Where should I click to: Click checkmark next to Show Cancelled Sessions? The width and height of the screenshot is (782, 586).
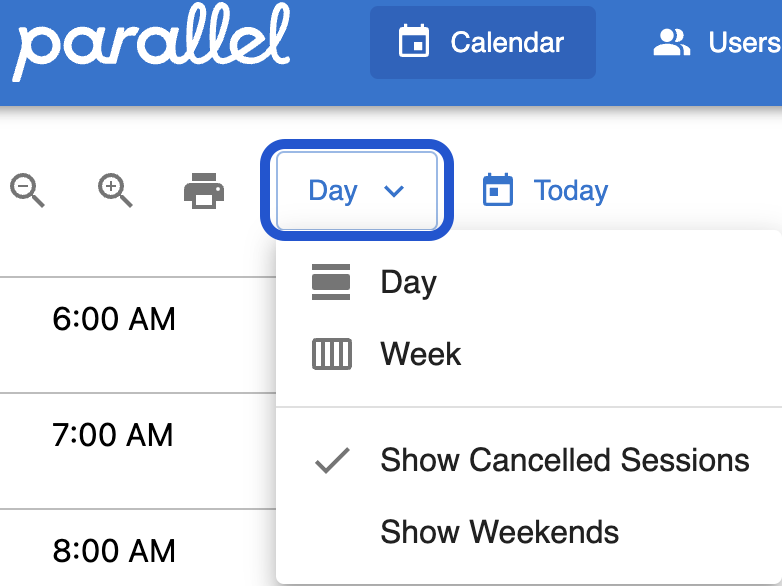[x=331, y=460]
